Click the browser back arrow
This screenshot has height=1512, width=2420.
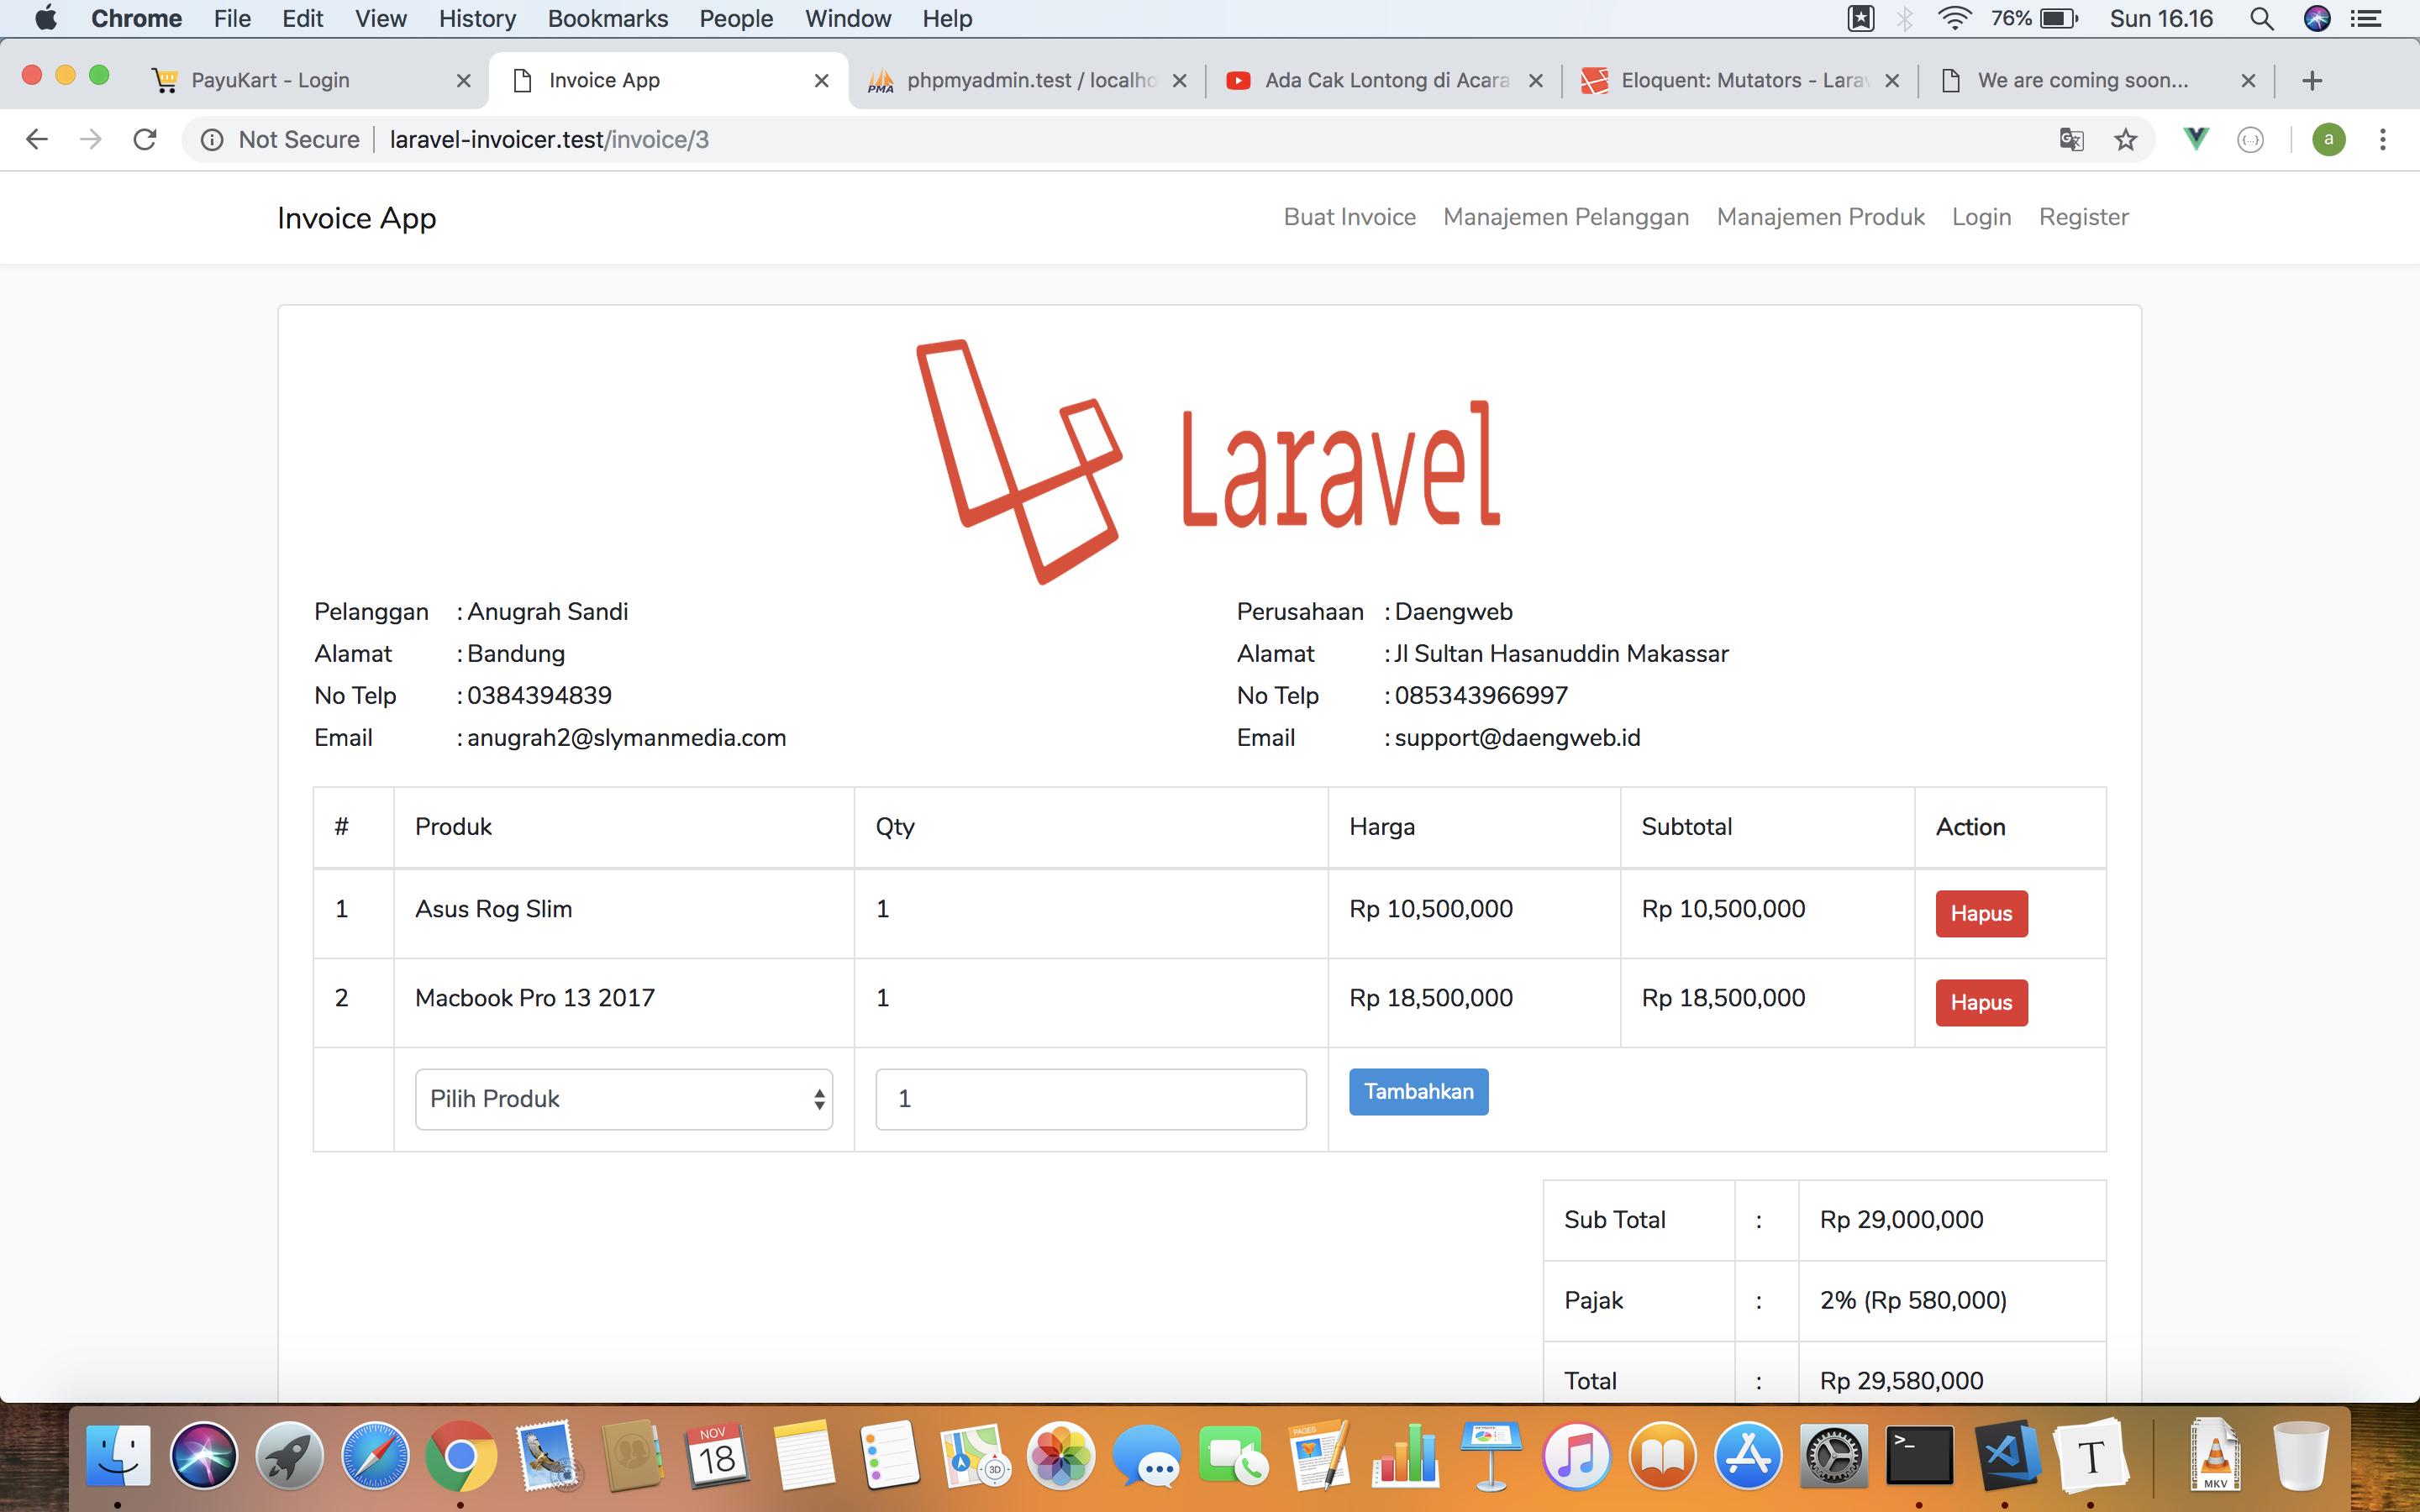point(37,139)
